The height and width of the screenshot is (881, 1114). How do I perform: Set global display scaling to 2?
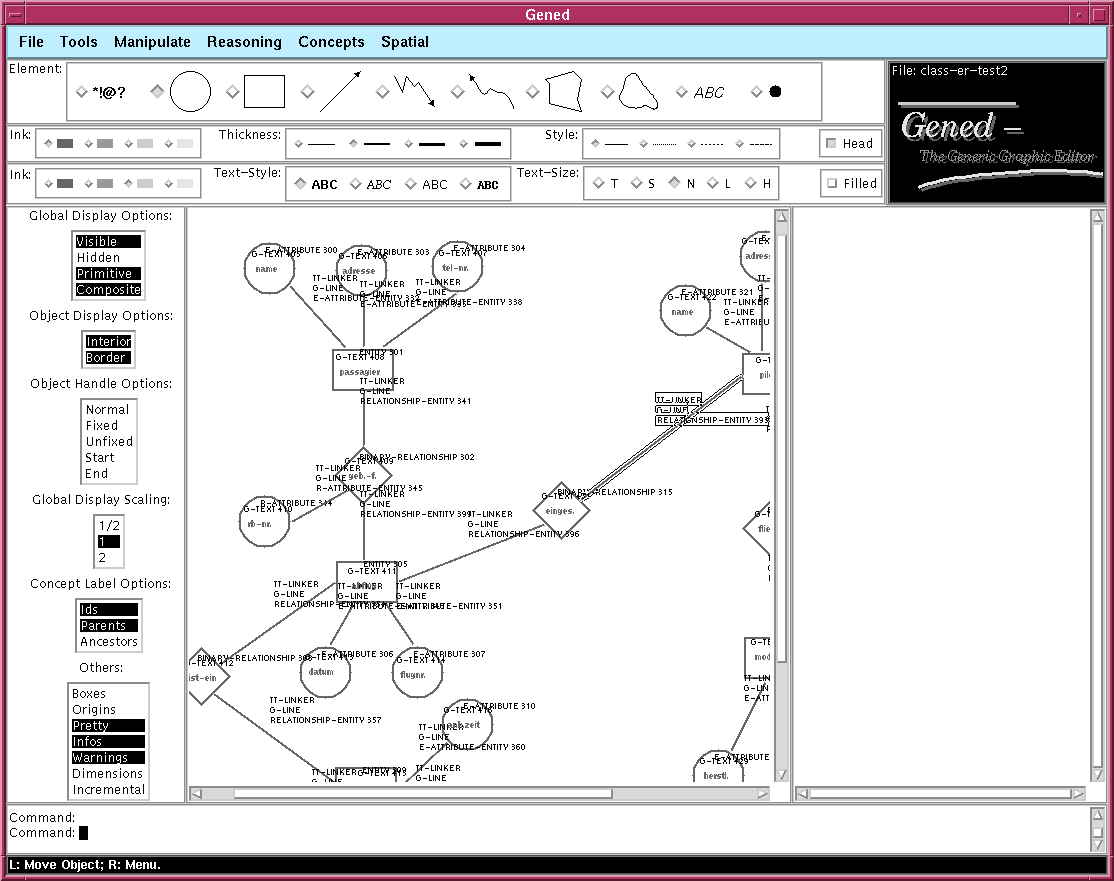pyautogui.click(x=109, y=558)
